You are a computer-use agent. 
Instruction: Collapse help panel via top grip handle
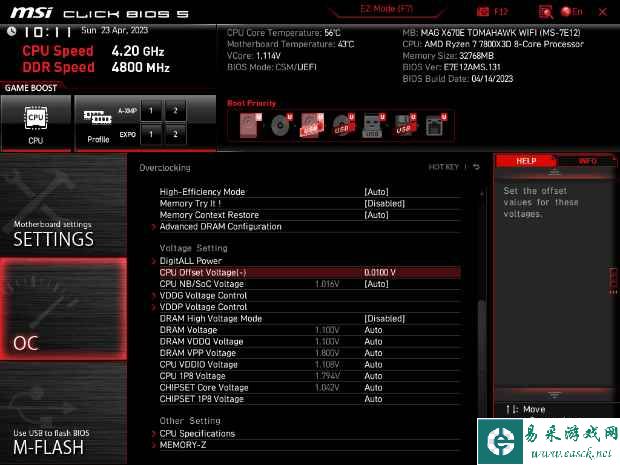[554, 173]
